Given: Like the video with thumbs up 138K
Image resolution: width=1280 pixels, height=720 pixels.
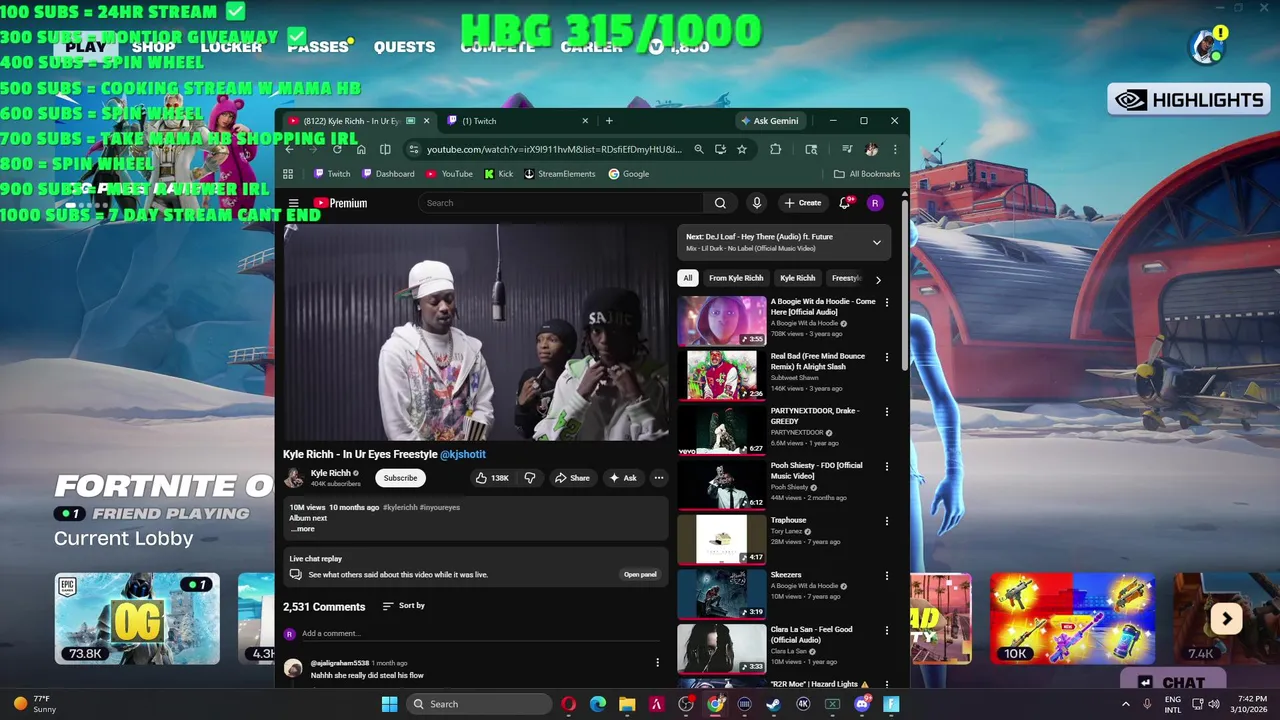Looking at the screenshot, I should pyautogui.click(x=491, y=478).
